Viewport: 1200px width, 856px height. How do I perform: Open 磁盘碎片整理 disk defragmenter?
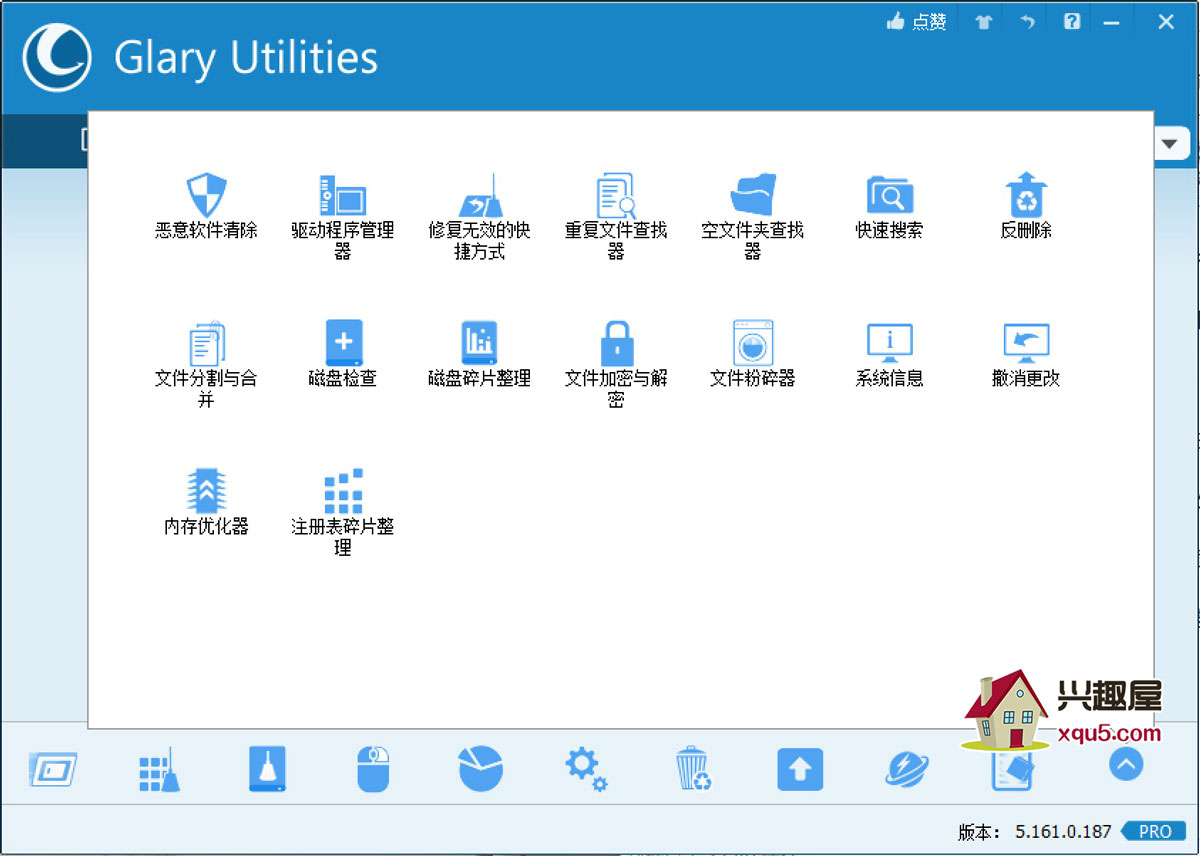[479, 354]
